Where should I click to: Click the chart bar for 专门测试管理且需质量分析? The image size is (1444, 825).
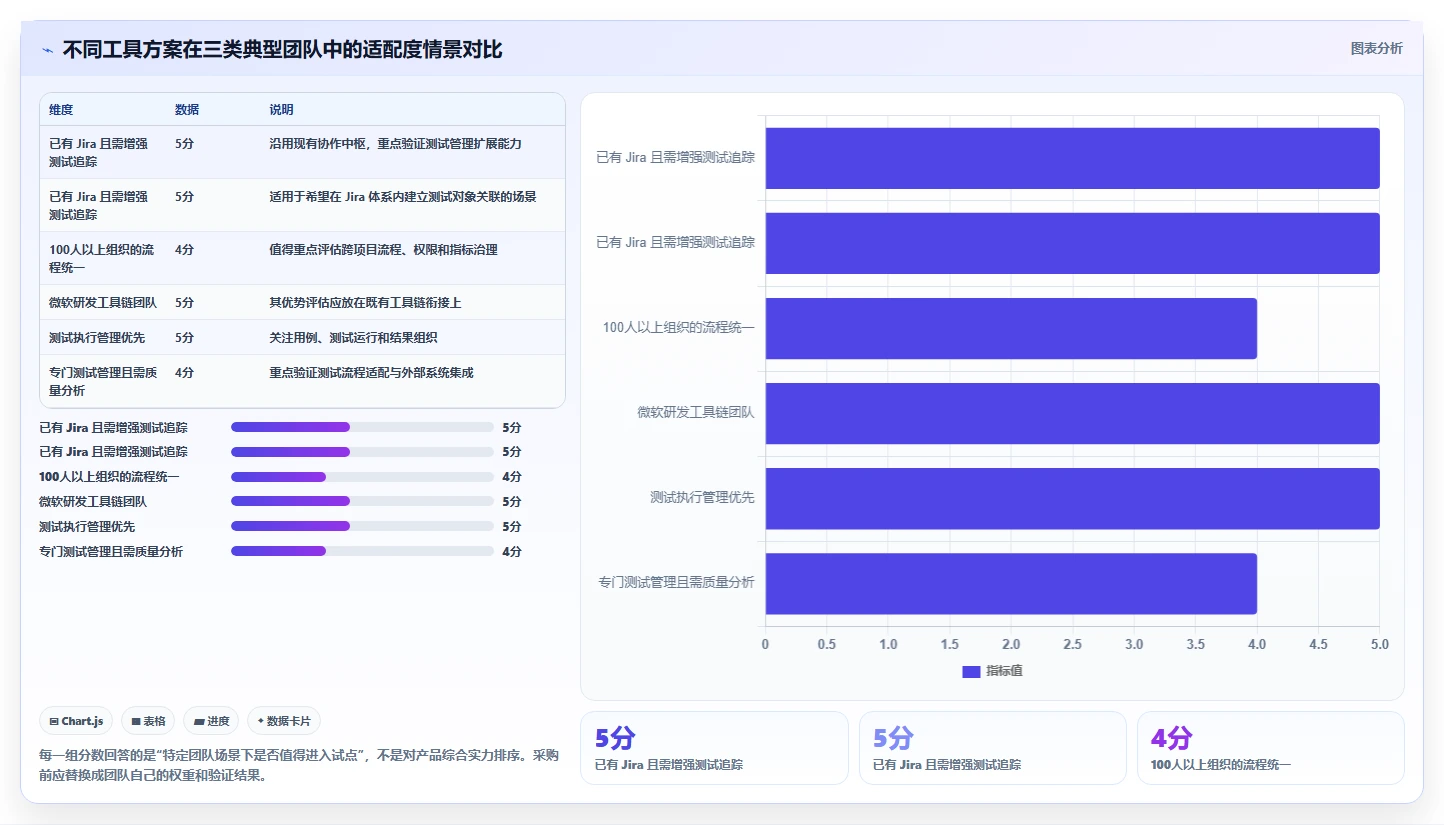point(1011,584)
